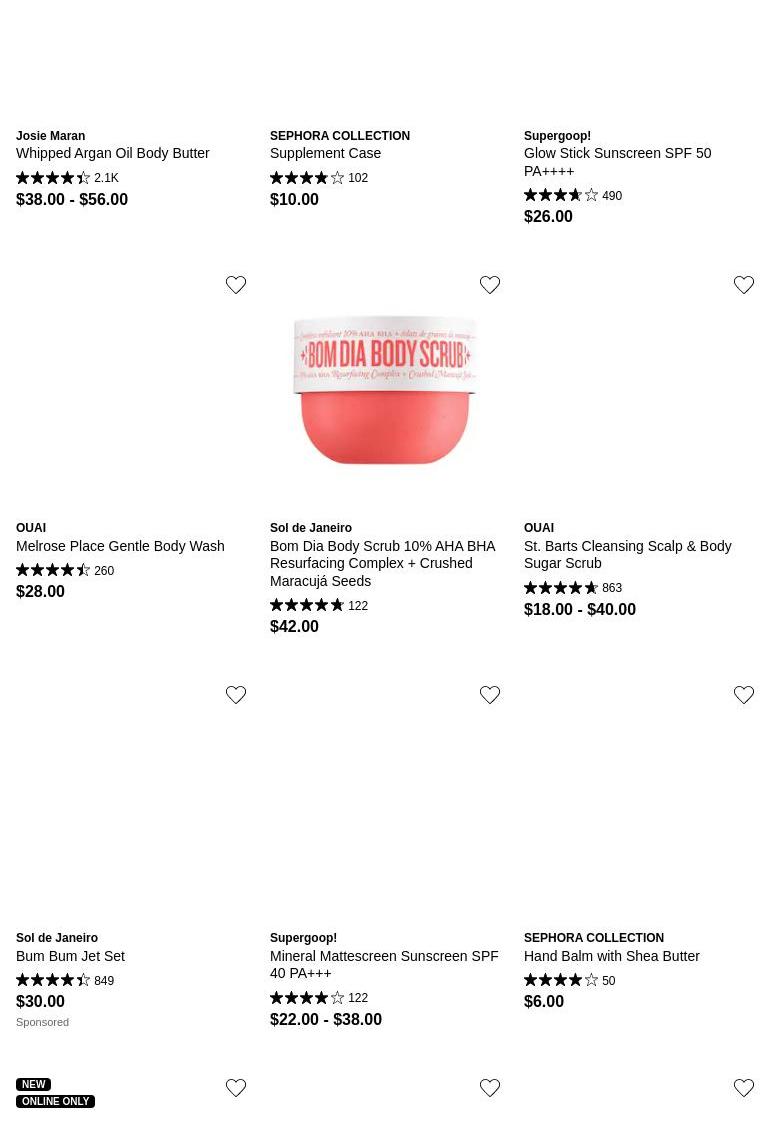
Task: Open Bom Dia Body Scrub product title
Action: pyautogui.click(x=382, y=563)
